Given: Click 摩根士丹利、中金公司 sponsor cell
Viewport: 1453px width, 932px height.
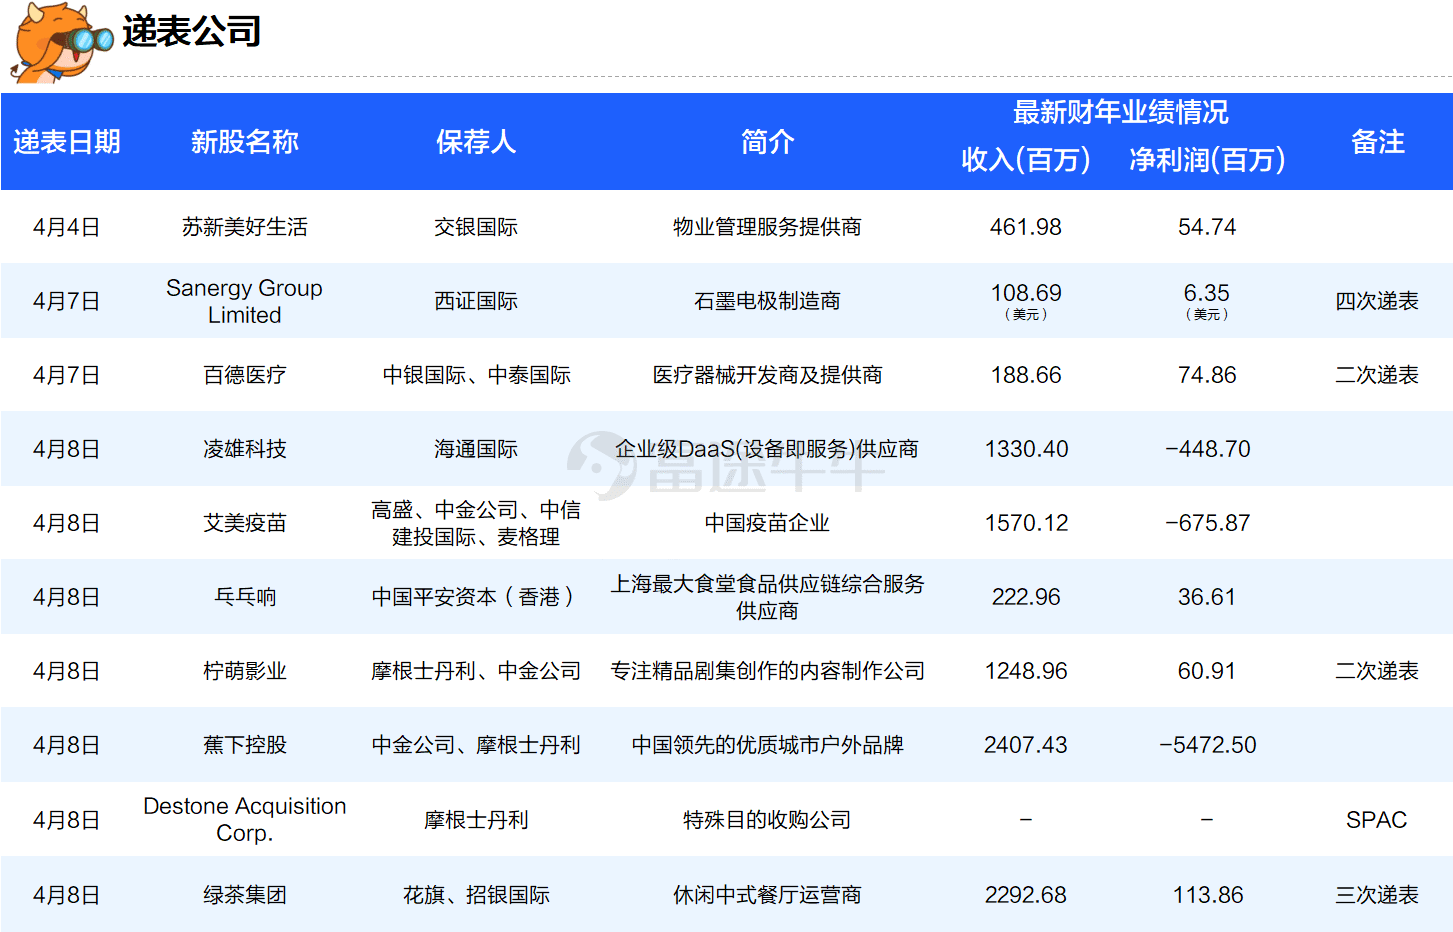Looking at the screenshot, I should pos(476,671).
